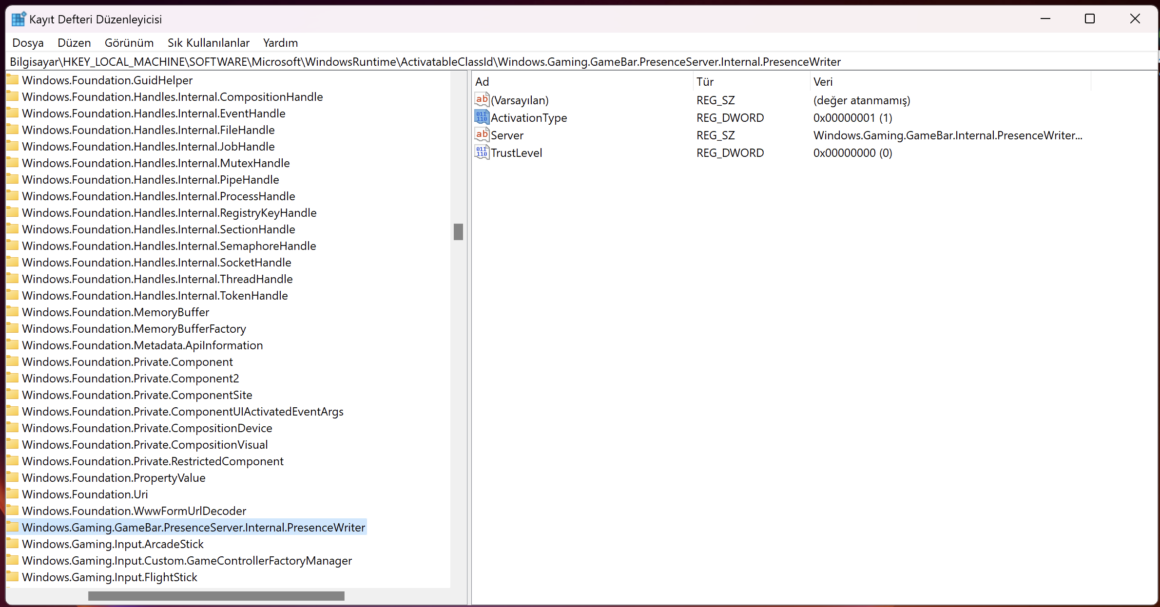Open the Sık Kullanılanlar menu
This screenshot has width=1160, height=607.
208,43
